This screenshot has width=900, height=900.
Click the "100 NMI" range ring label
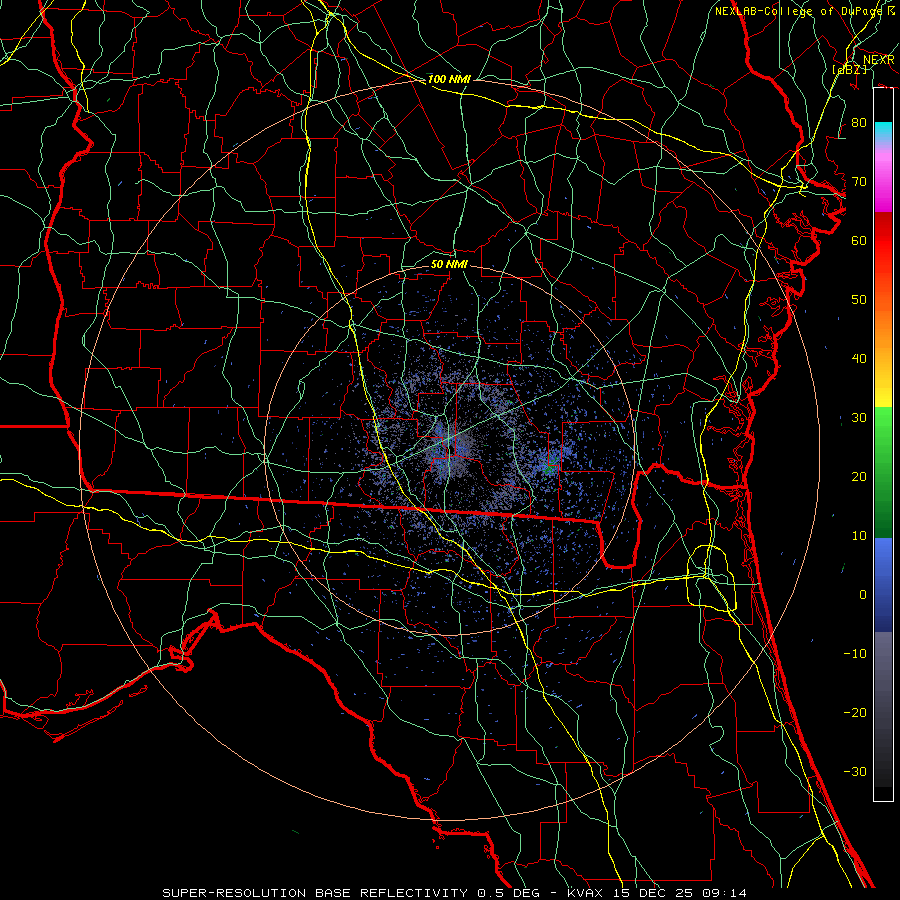pos(449,79)
